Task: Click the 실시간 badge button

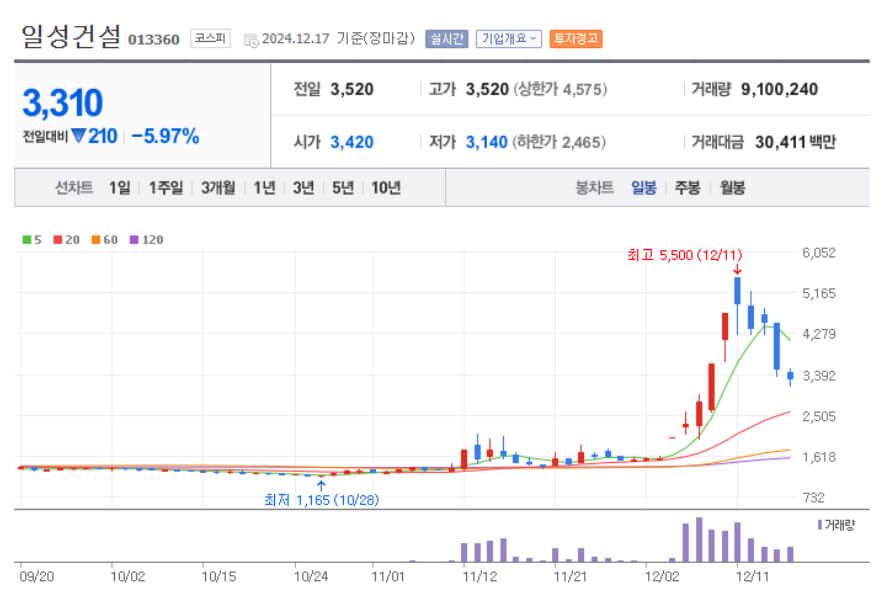Action: click(446, 39)
